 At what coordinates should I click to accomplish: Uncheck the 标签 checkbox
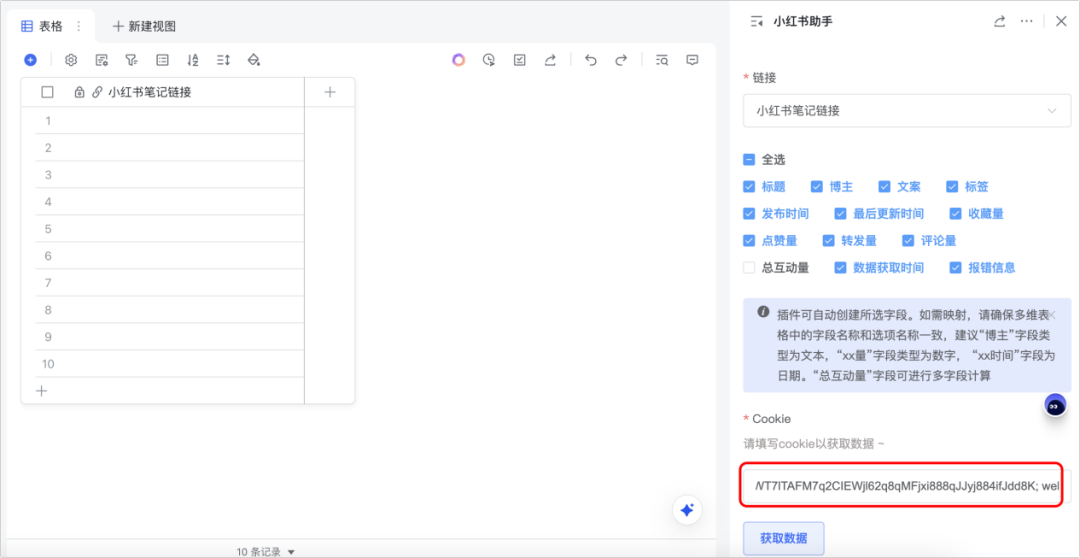[952, 187]
